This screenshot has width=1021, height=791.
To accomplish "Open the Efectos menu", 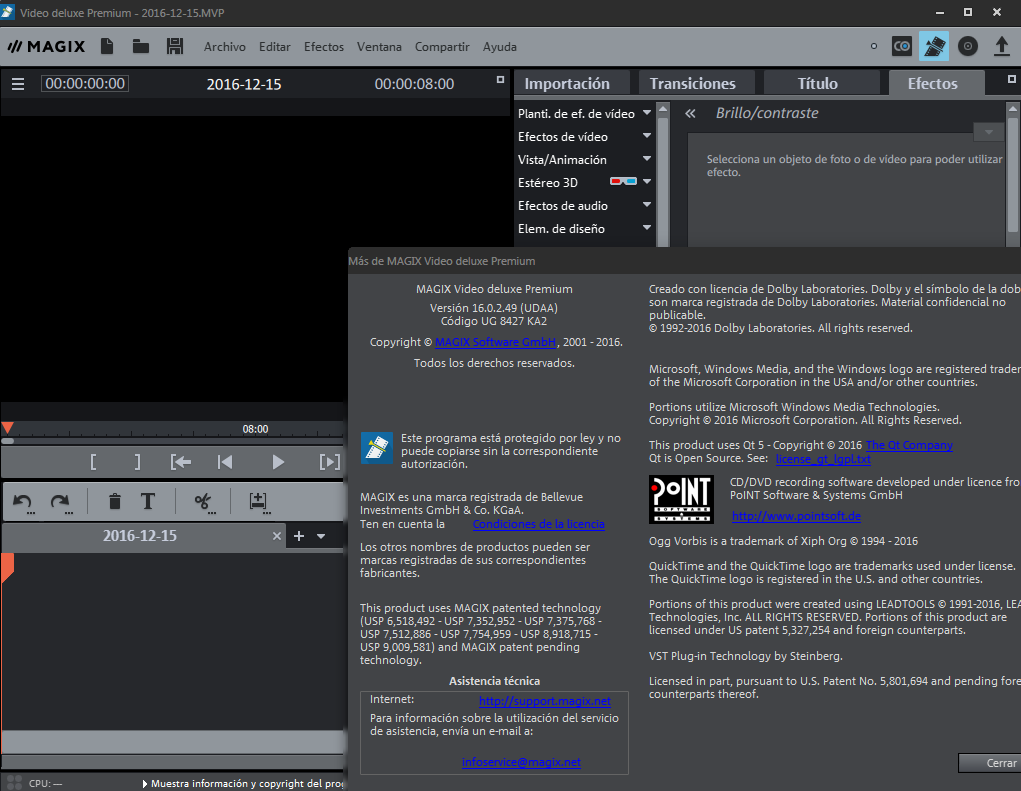I will (324, 47).
